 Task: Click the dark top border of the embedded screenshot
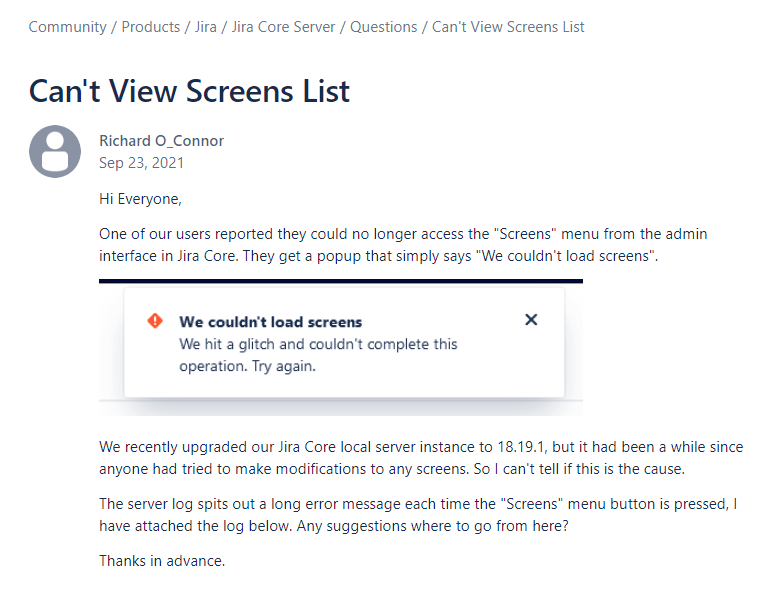[340, 281]
